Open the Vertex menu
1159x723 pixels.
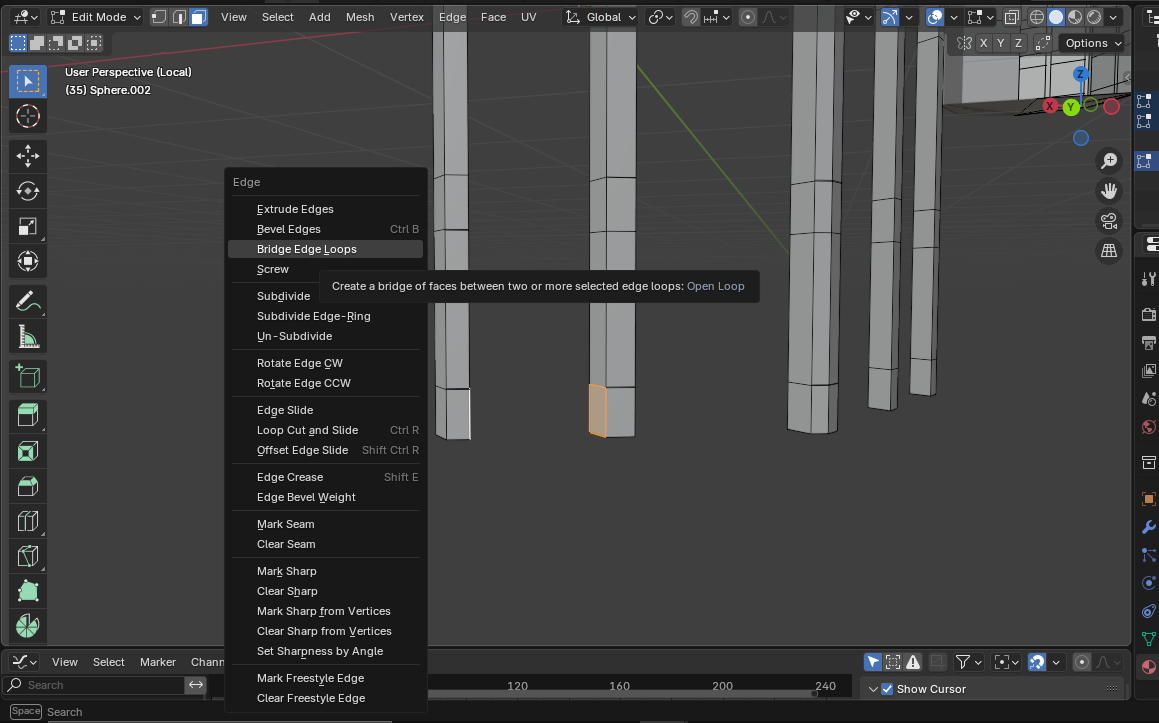[x=407, y=17]
